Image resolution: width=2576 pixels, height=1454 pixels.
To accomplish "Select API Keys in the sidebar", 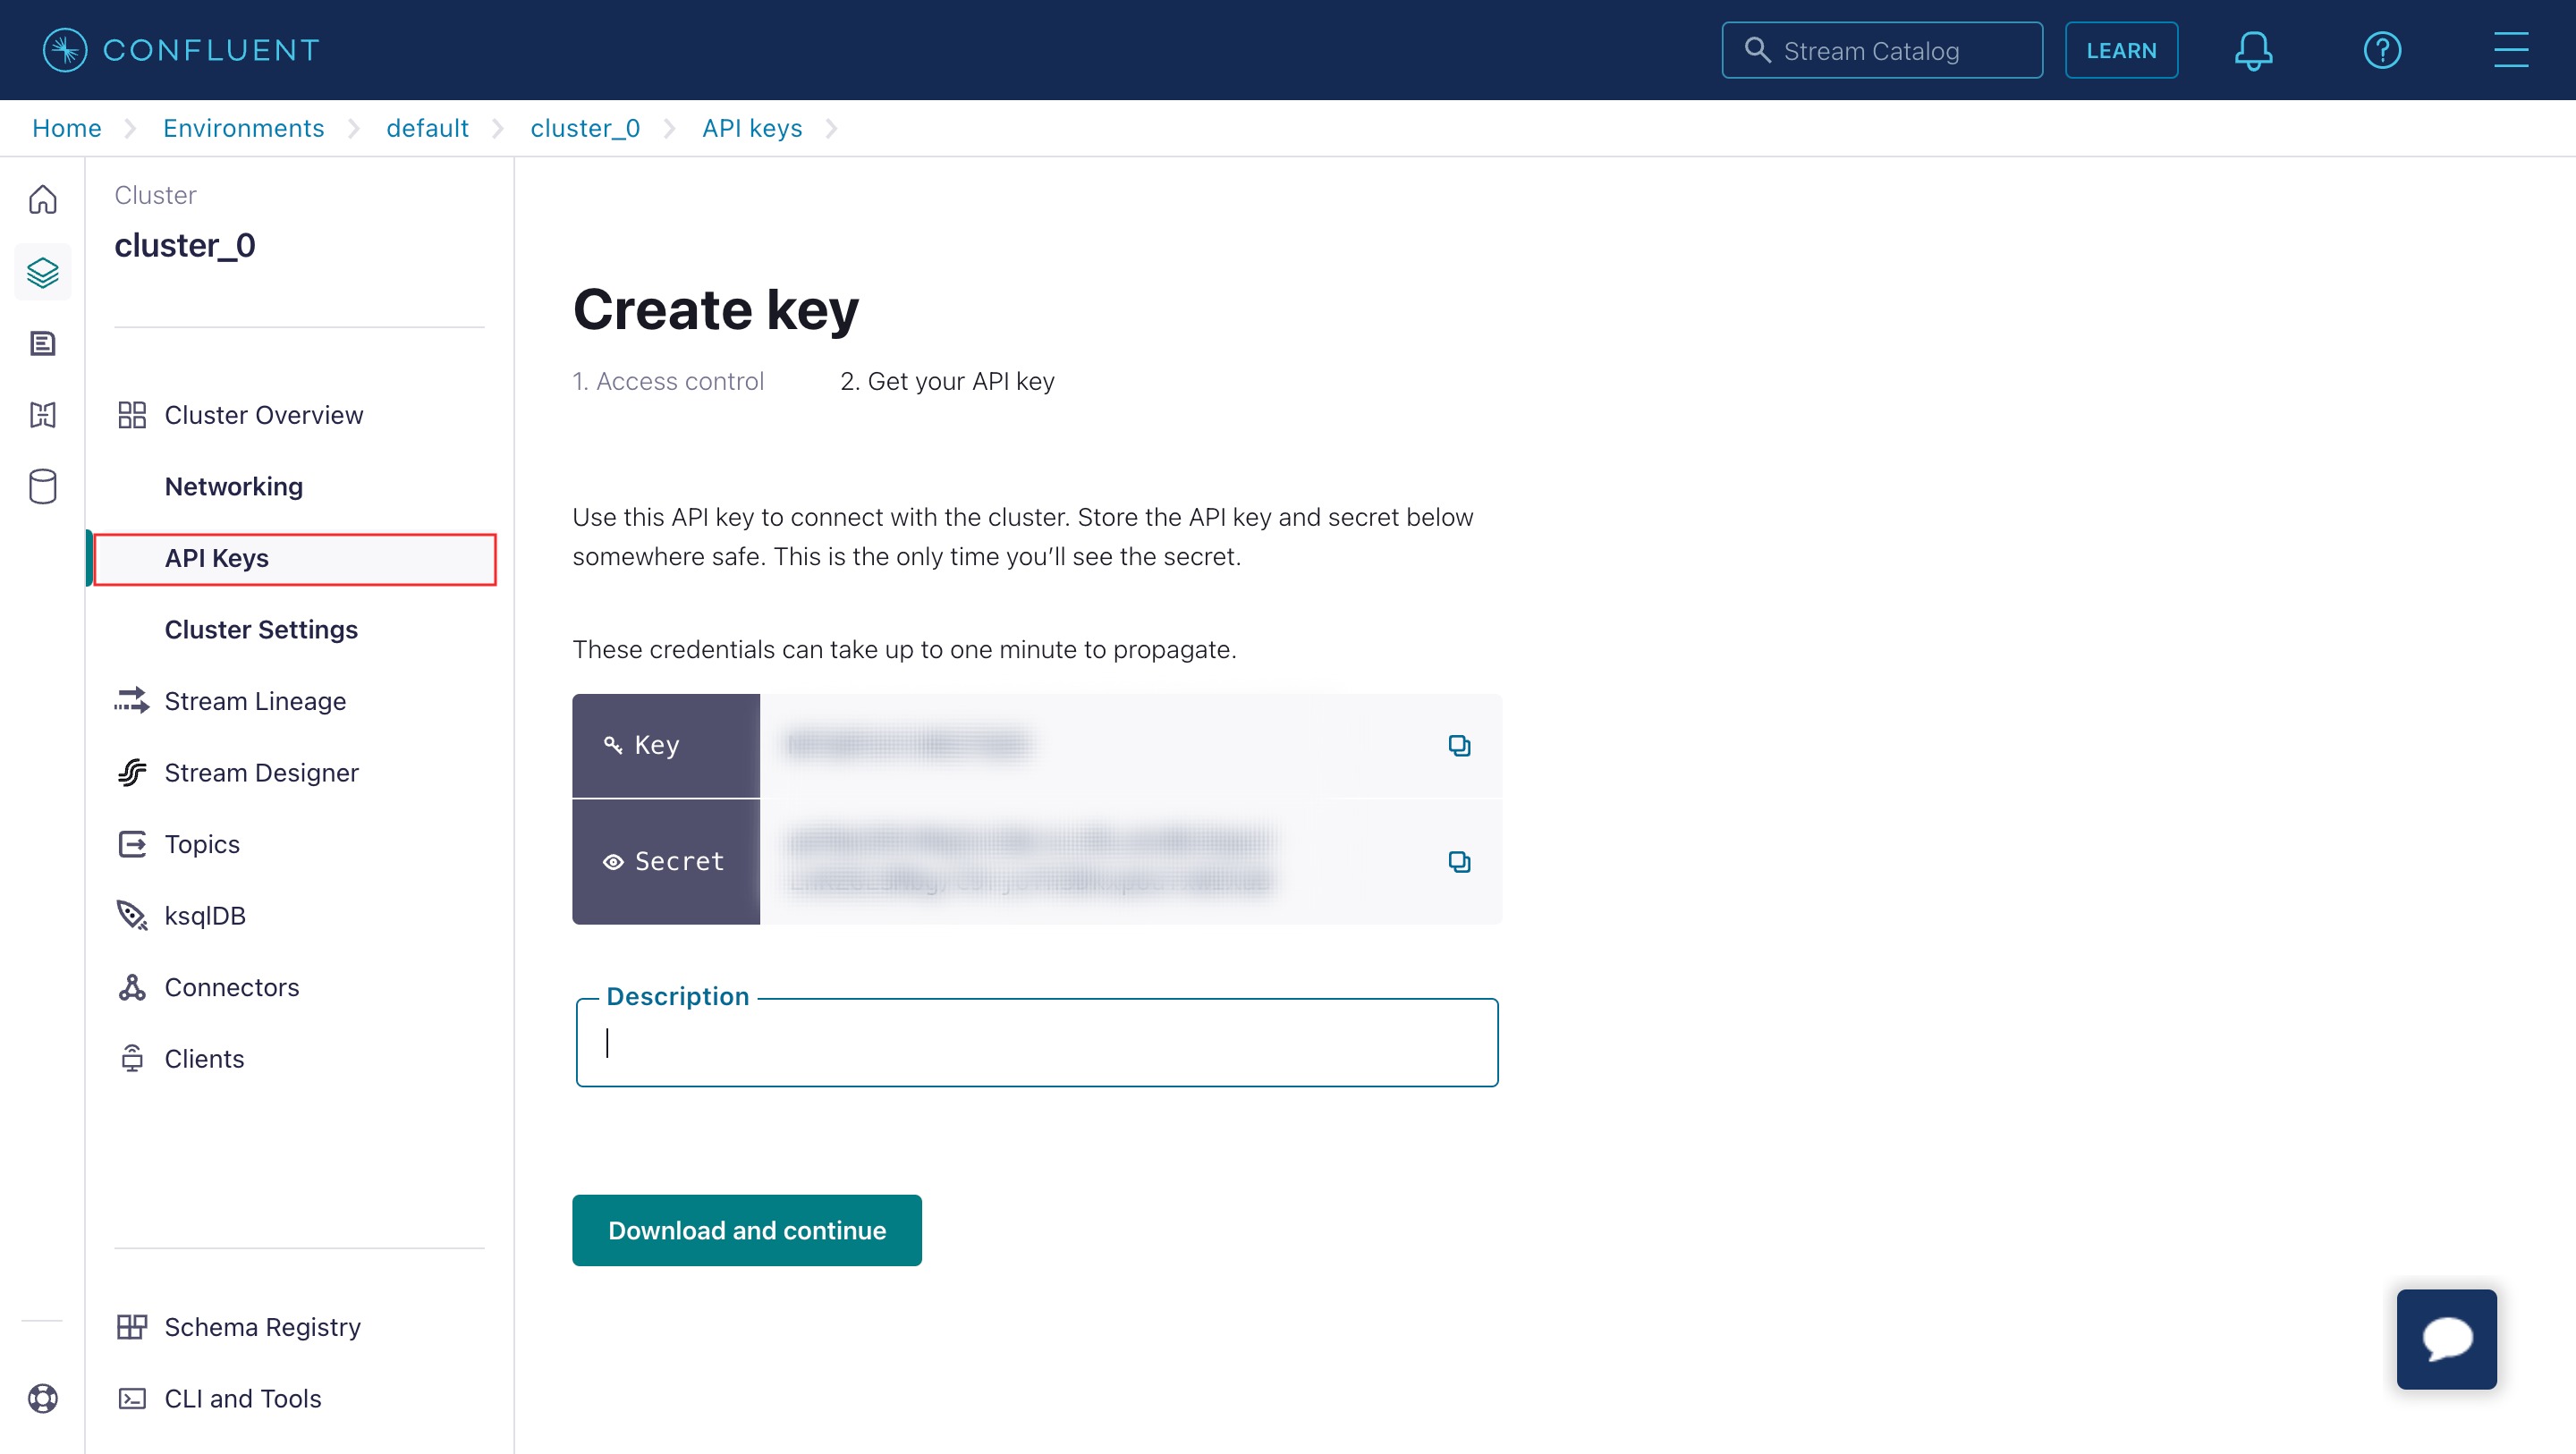I will (x=295, y=559).
